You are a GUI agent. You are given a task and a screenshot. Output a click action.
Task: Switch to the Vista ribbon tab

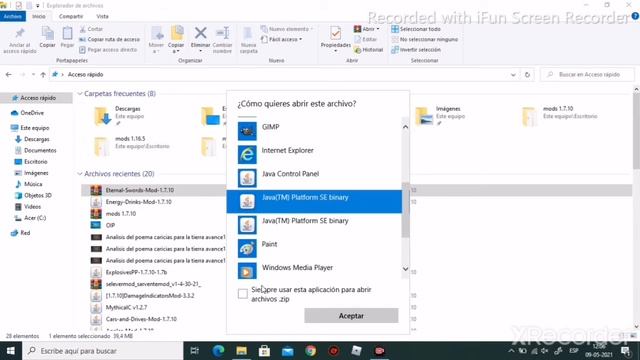[x=102, y=16]
